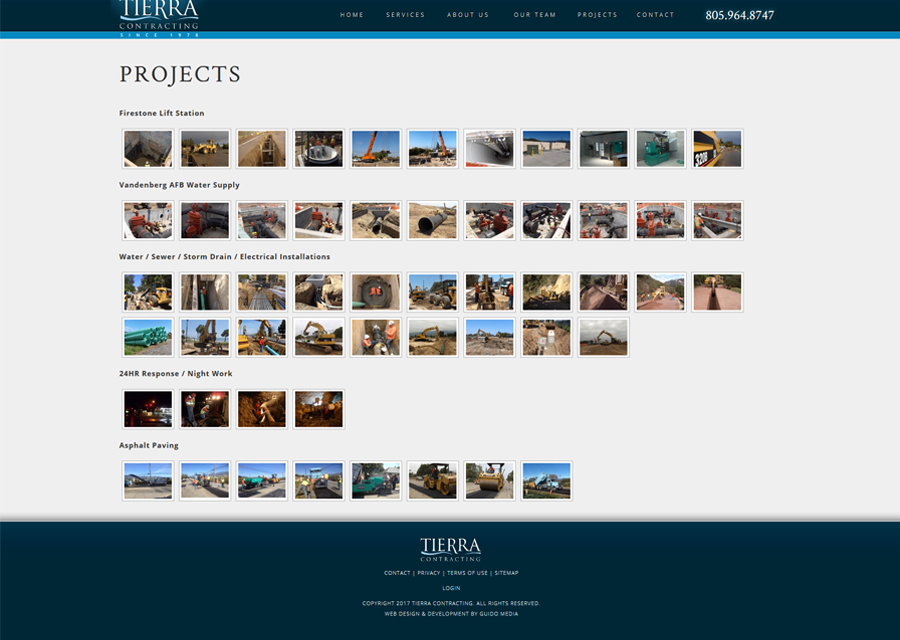Click the Tierra Contracting footer logo
The width and height of the screenshot is (900, 640).
tap(450, 548)
